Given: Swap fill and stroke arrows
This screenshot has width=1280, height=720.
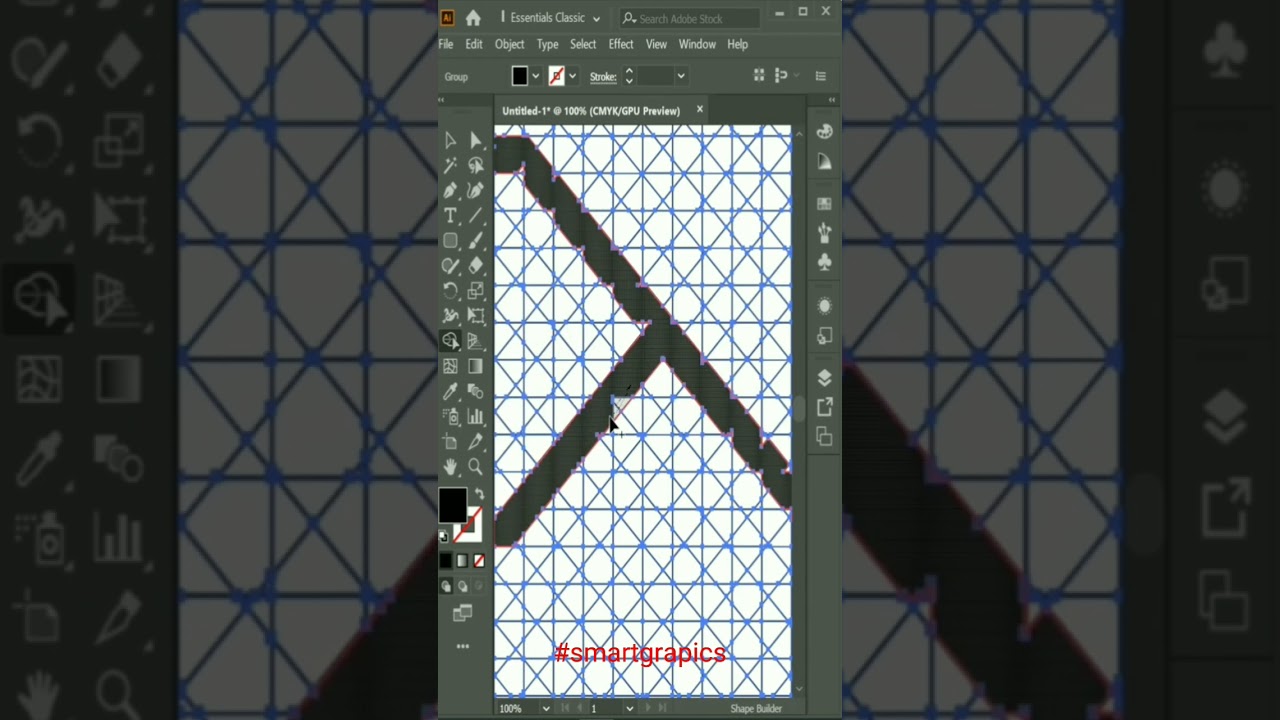Looking at the screenshot, I should pos(479,494).
